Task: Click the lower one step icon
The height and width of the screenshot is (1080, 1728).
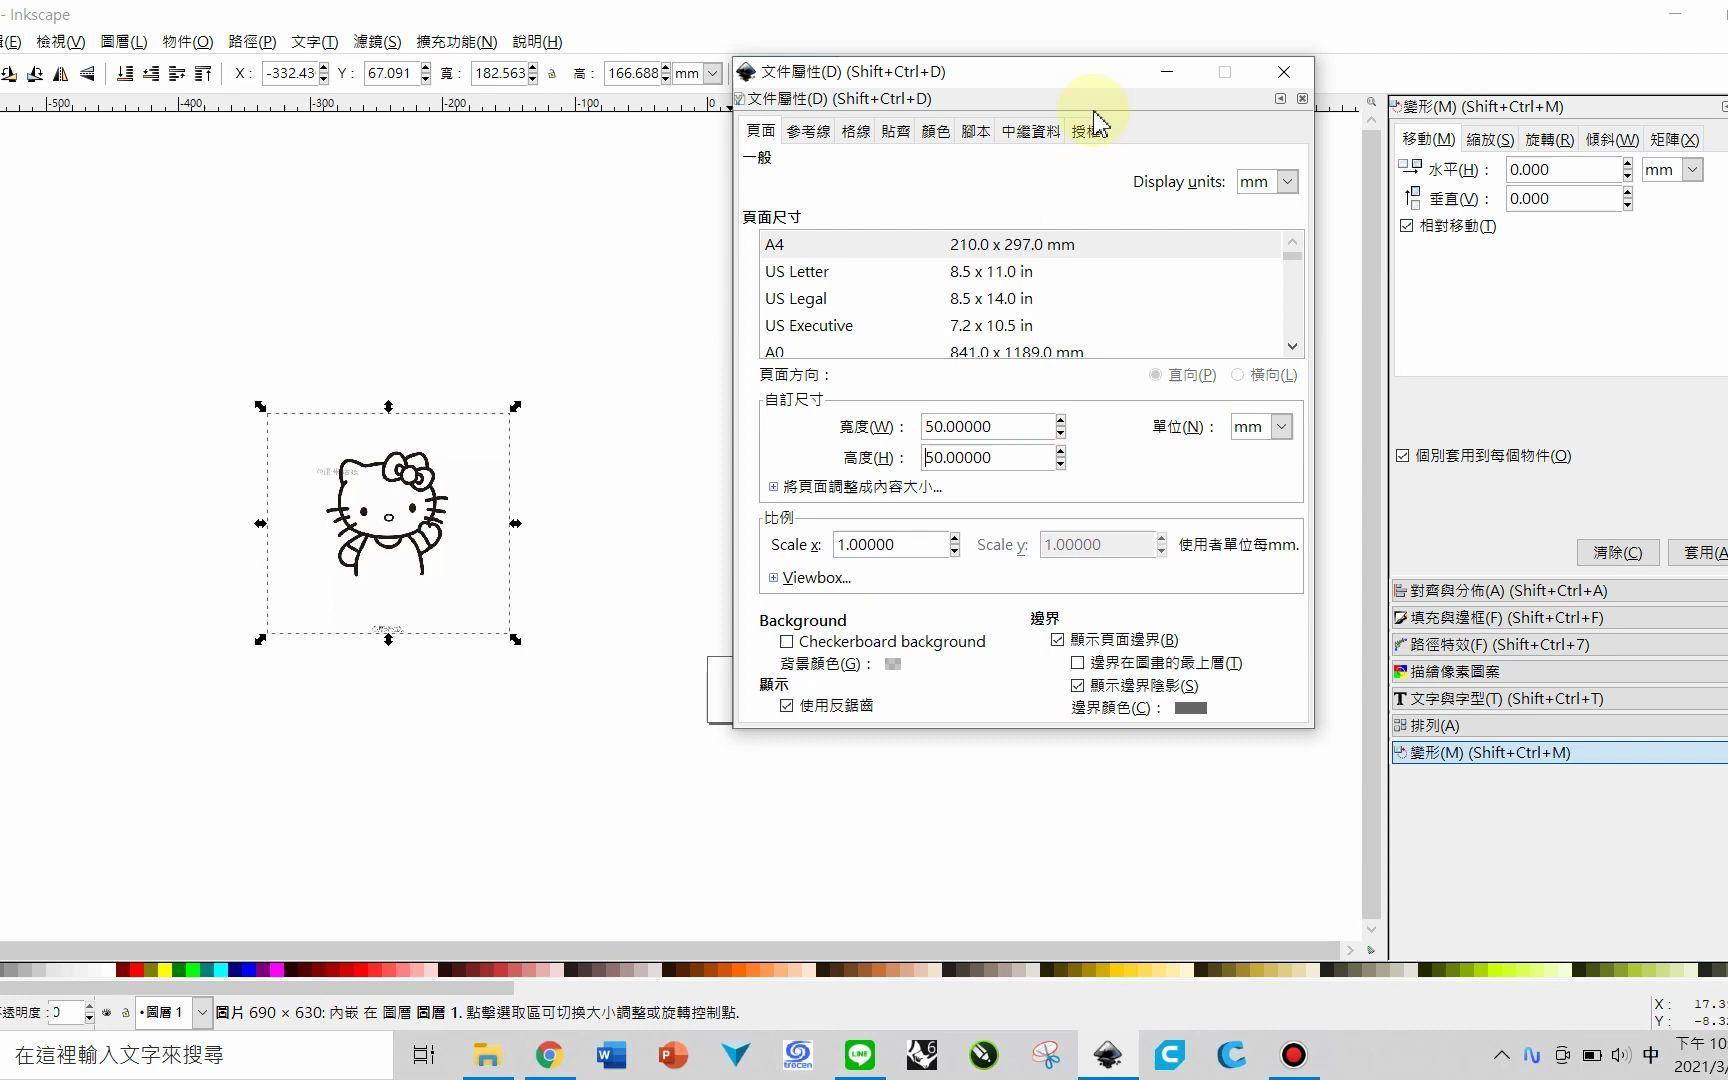Action: (151, 73)
